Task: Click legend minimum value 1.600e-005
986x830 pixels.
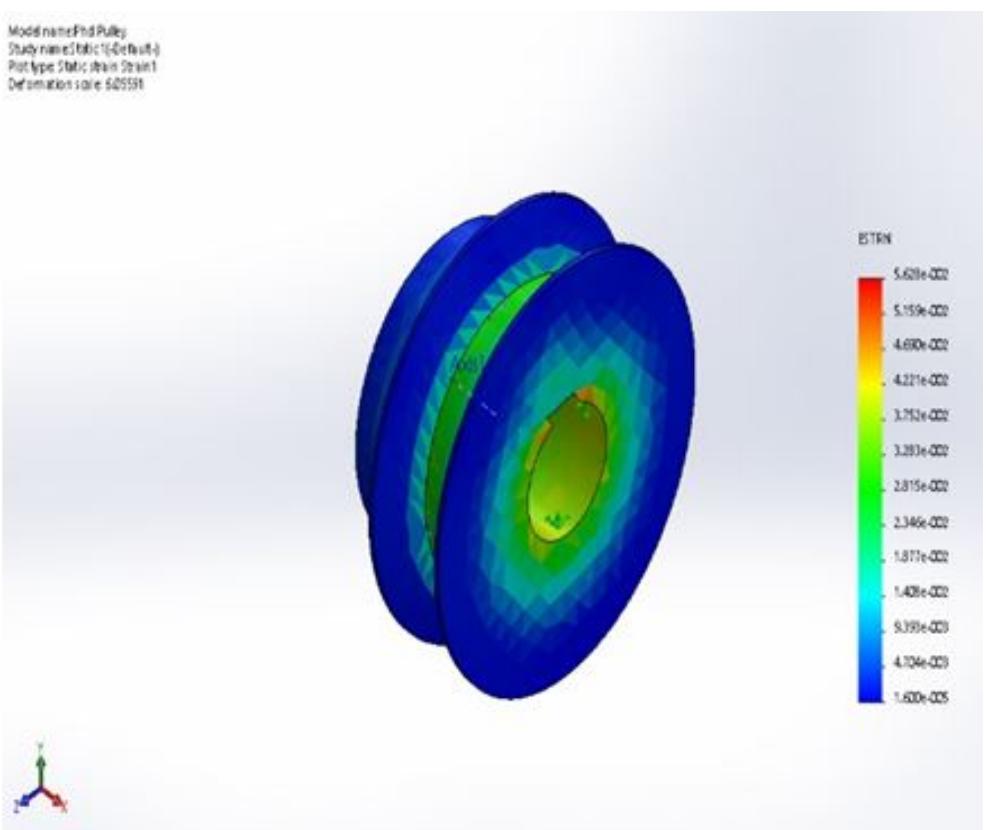Action: tap(921, 698)
